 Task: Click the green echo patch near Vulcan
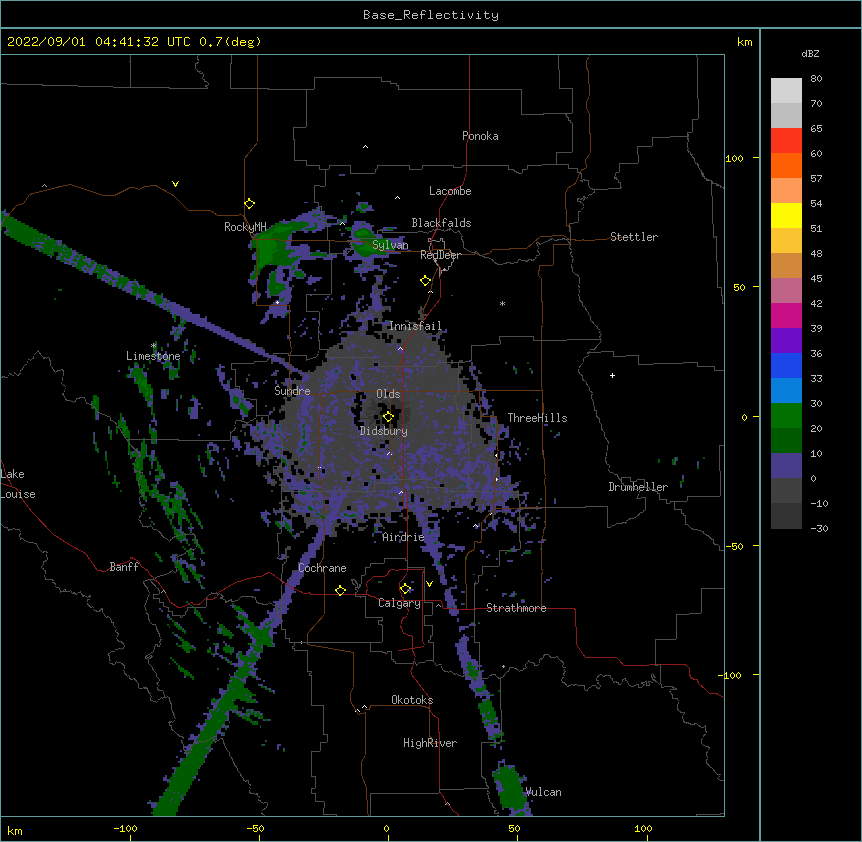(510, 788)
